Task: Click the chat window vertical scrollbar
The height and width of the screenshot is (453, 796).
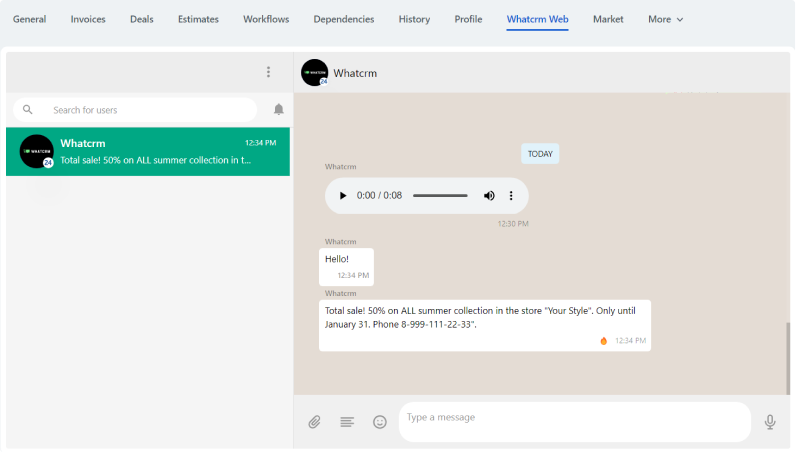Action: (787, 358)
